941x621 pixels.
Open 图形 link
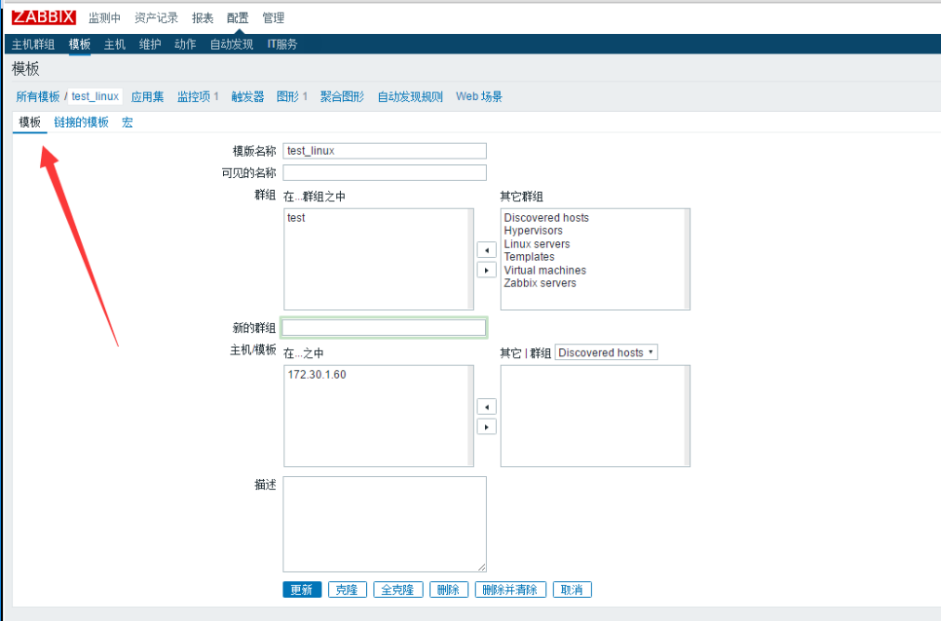[x=287, y=97]
